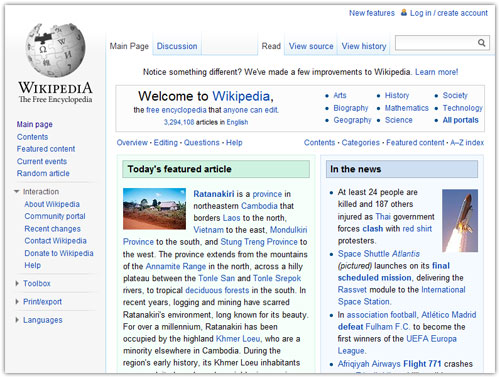Open the Categories link

(x=360, y=143)
